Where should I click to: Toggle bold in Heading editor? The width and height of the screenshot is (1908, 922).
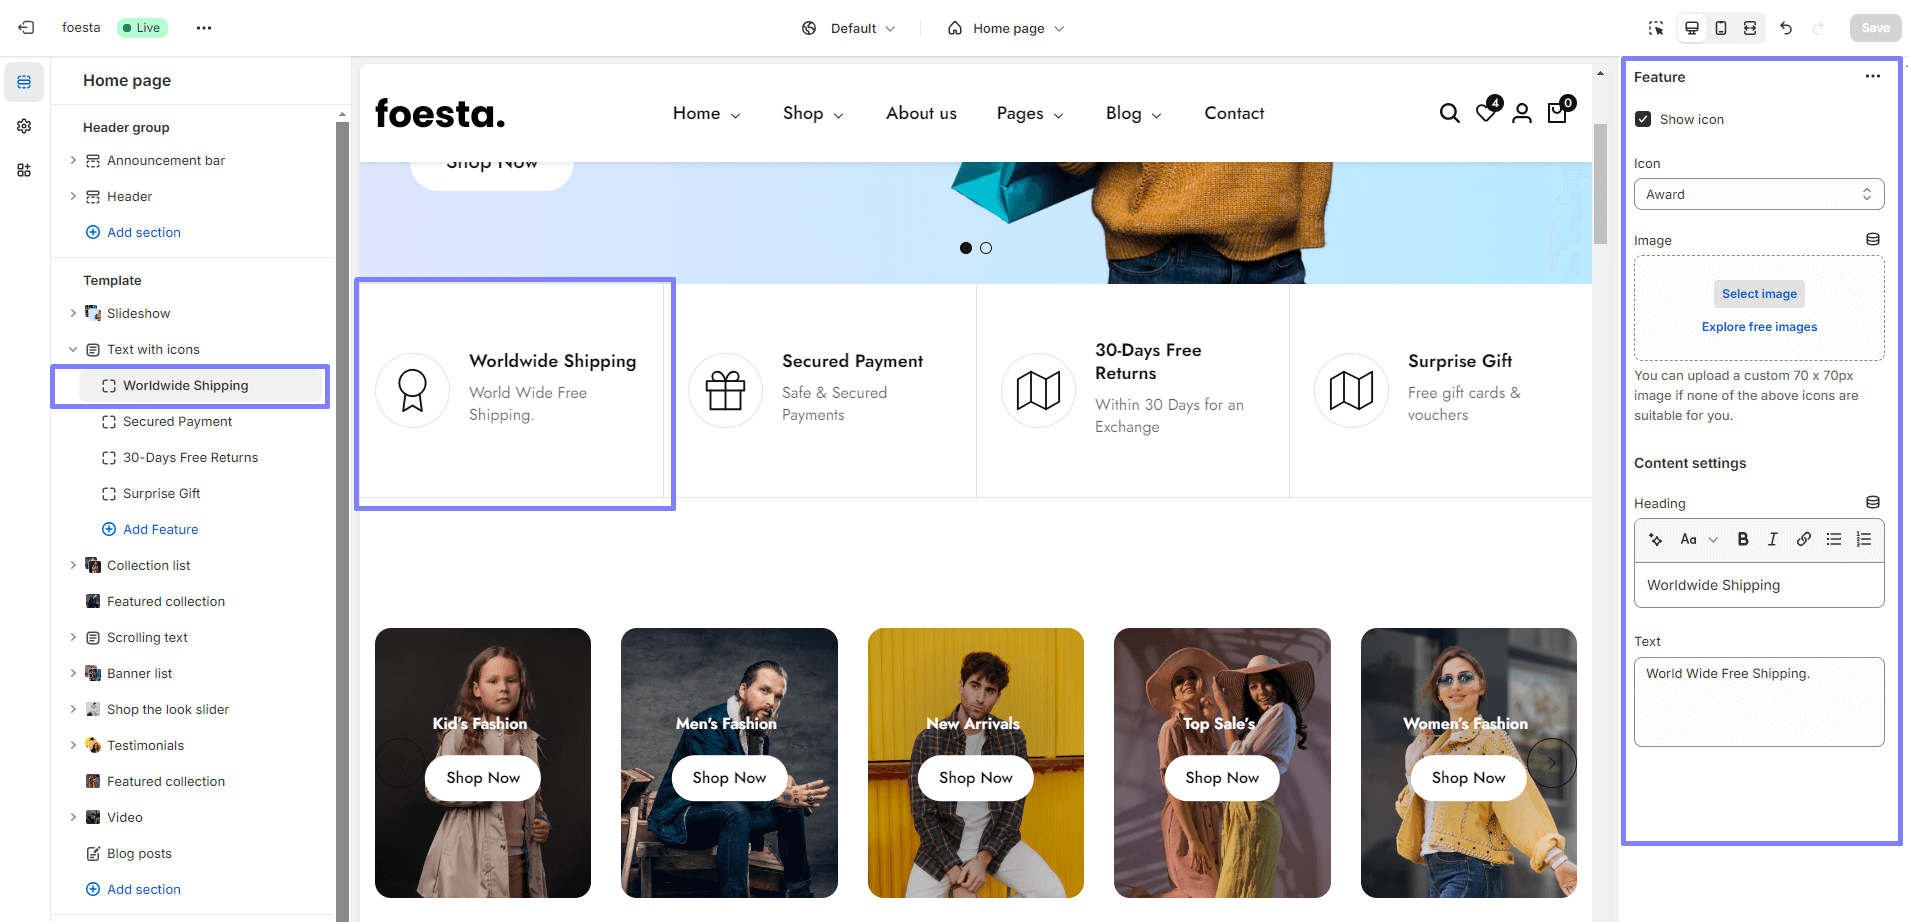click(x=1742, y=539)
